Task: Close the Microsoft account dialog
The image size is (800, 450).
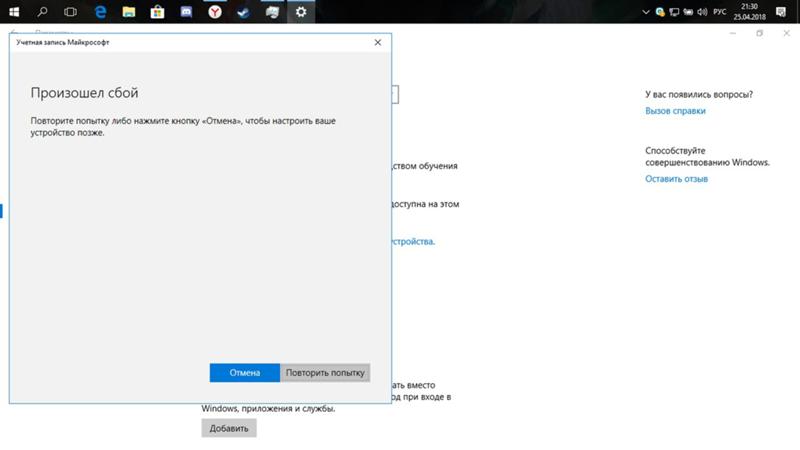Action: pyautogui.click(x=378, y=42)
